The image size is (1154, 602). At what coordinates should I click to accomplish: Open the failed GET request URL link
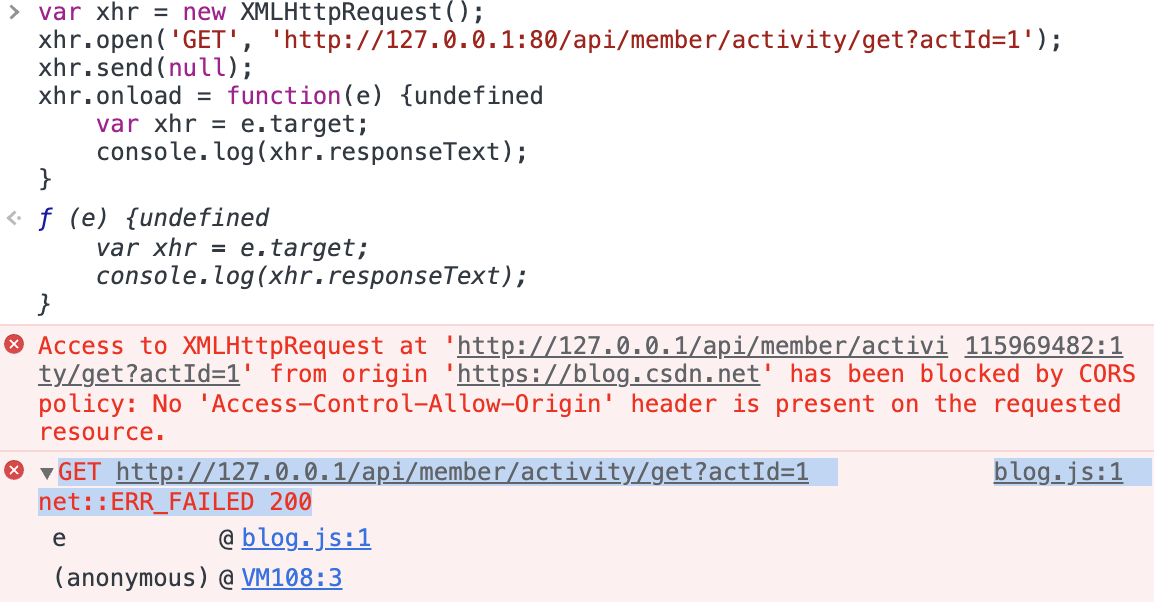click(x=462, y=472)
